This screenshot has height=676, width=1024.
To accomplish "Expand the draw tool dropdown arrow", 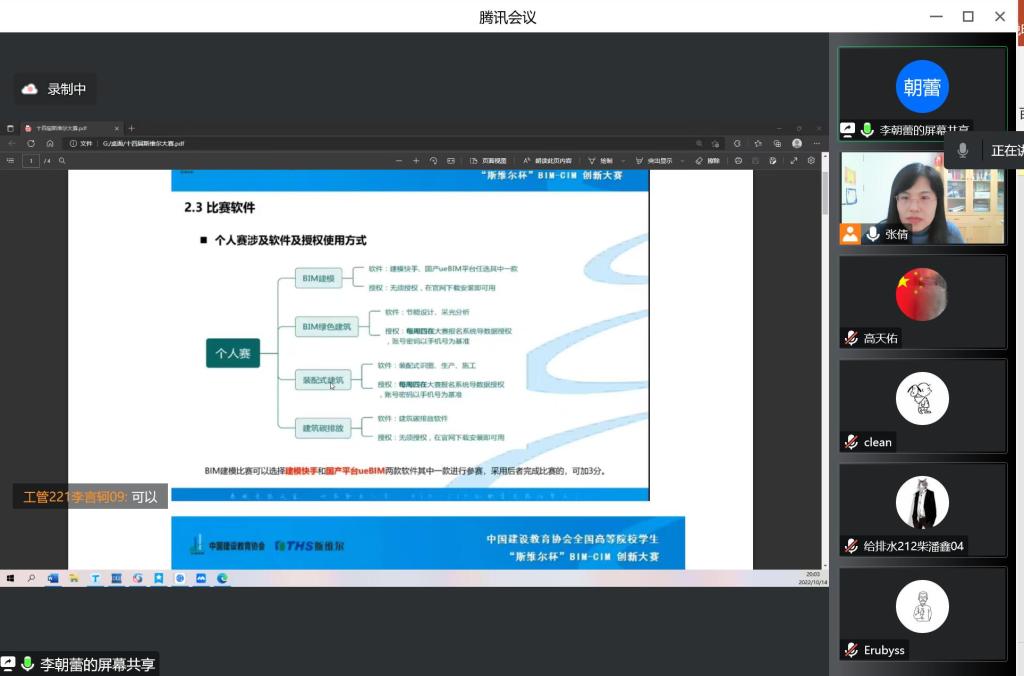I will tap(621, 160).
